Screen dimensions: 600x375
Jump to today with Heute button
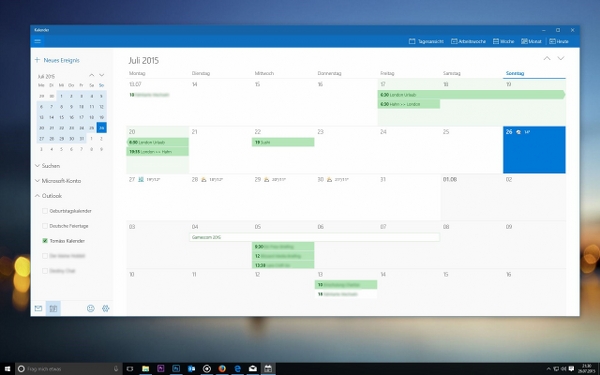tap(559, 41)
